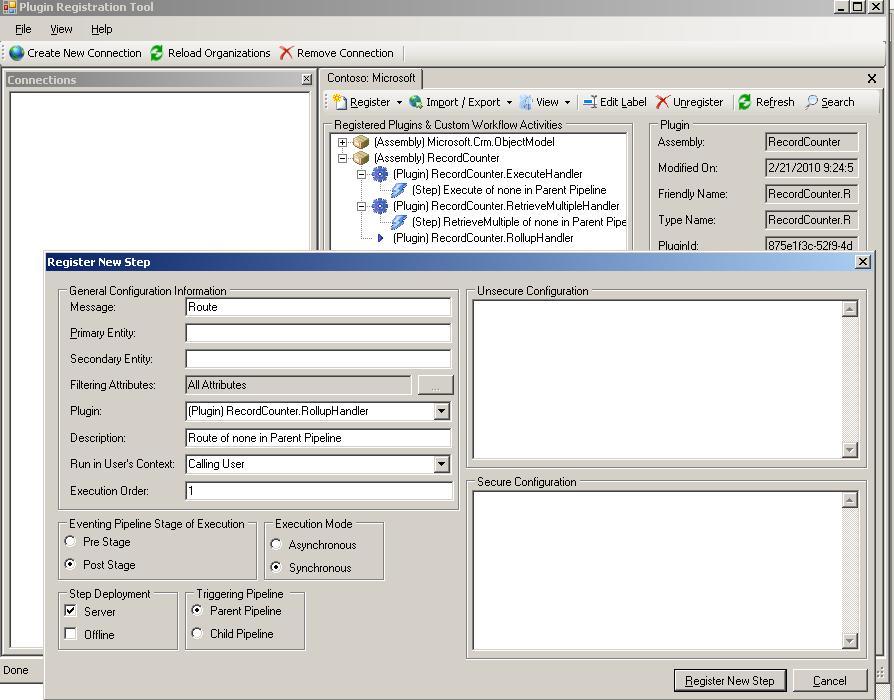Select the Post Stage radio button
894x700 pixels.
pos(70,564)
